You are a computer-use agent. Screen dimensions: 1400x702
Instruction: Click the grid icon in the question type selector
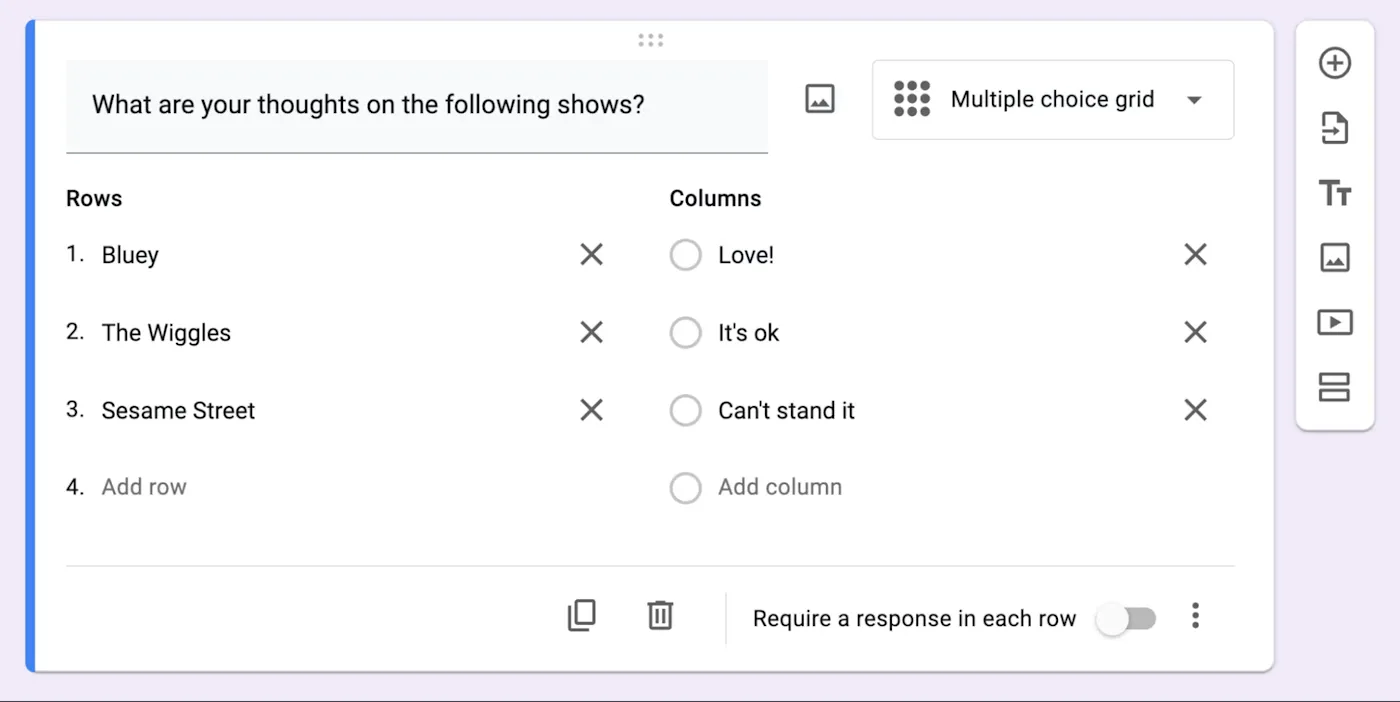pyautogui.click(x=912, y=99)
